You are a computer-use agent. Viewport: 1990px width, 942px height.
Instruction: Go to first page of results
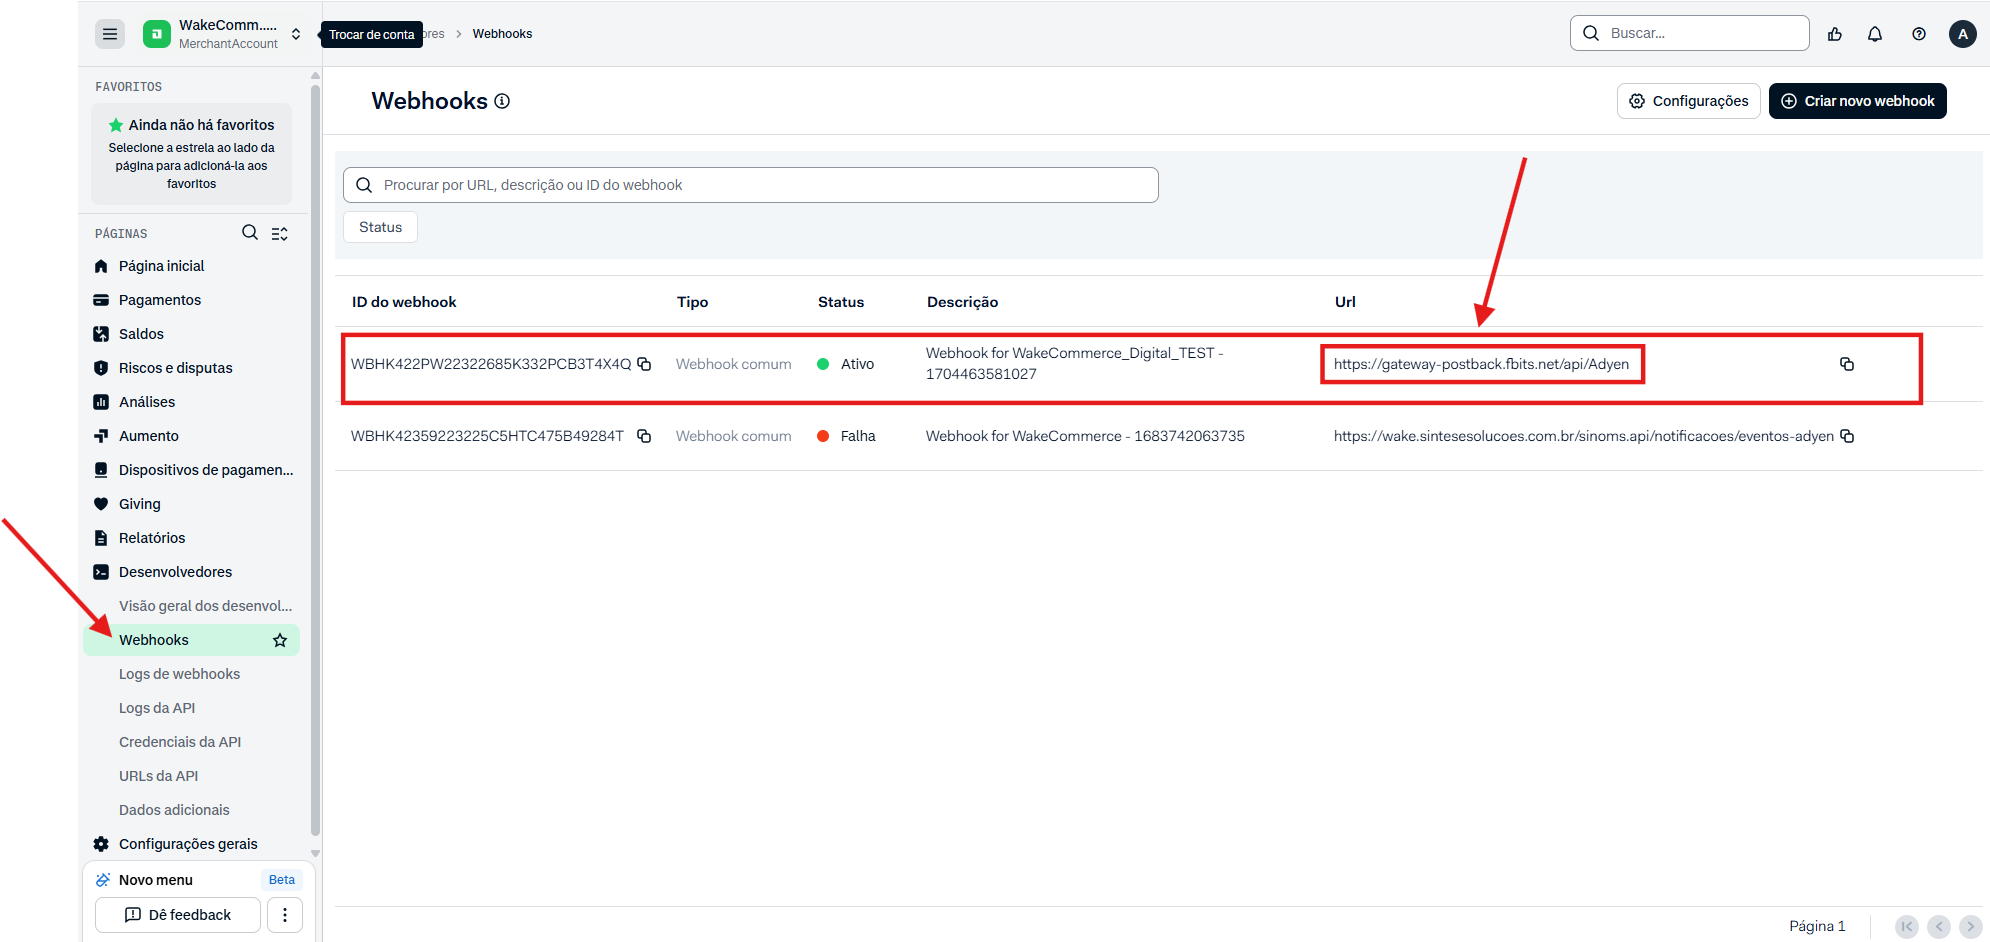click(x=1907, y=927)
